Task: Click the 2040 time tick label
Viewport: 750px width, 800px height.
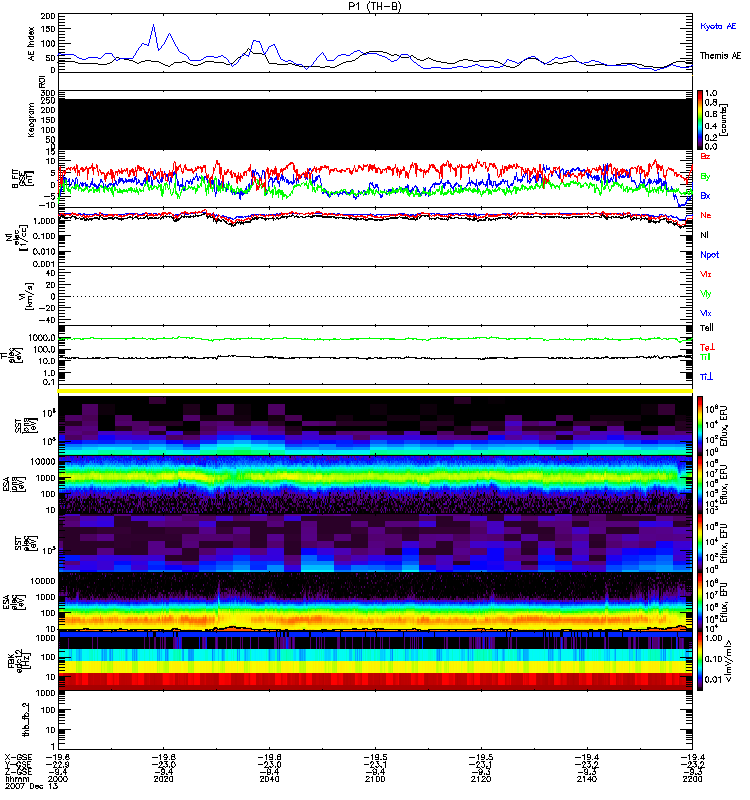Action: pyautogui.click(x=269, y=779)
